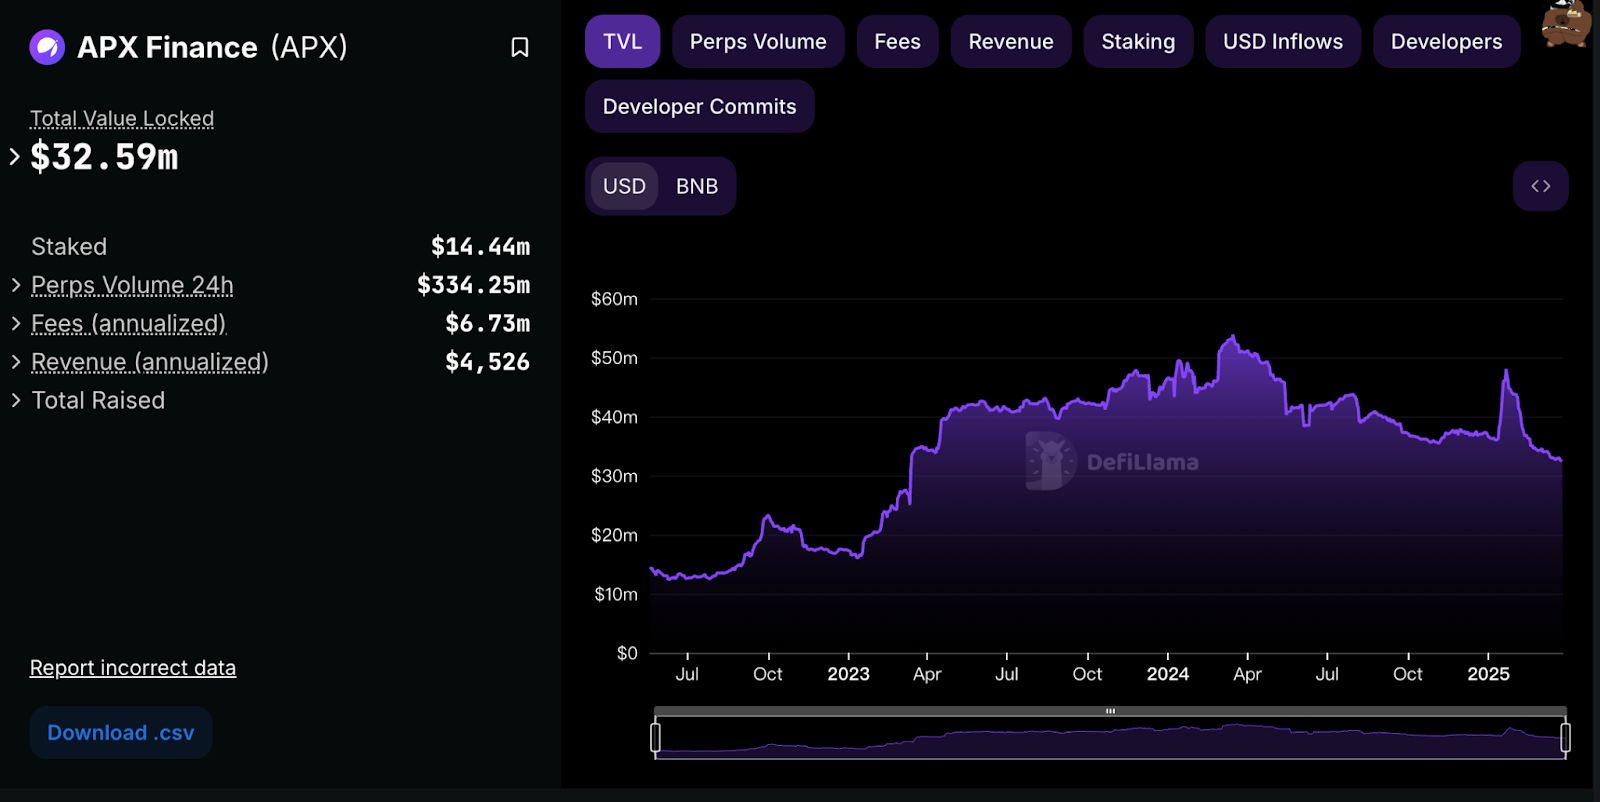Image resolution: width=1600 pixels, height=802 pixels.
Task: Switch to the Perps Volume tab
Action: 757,42
